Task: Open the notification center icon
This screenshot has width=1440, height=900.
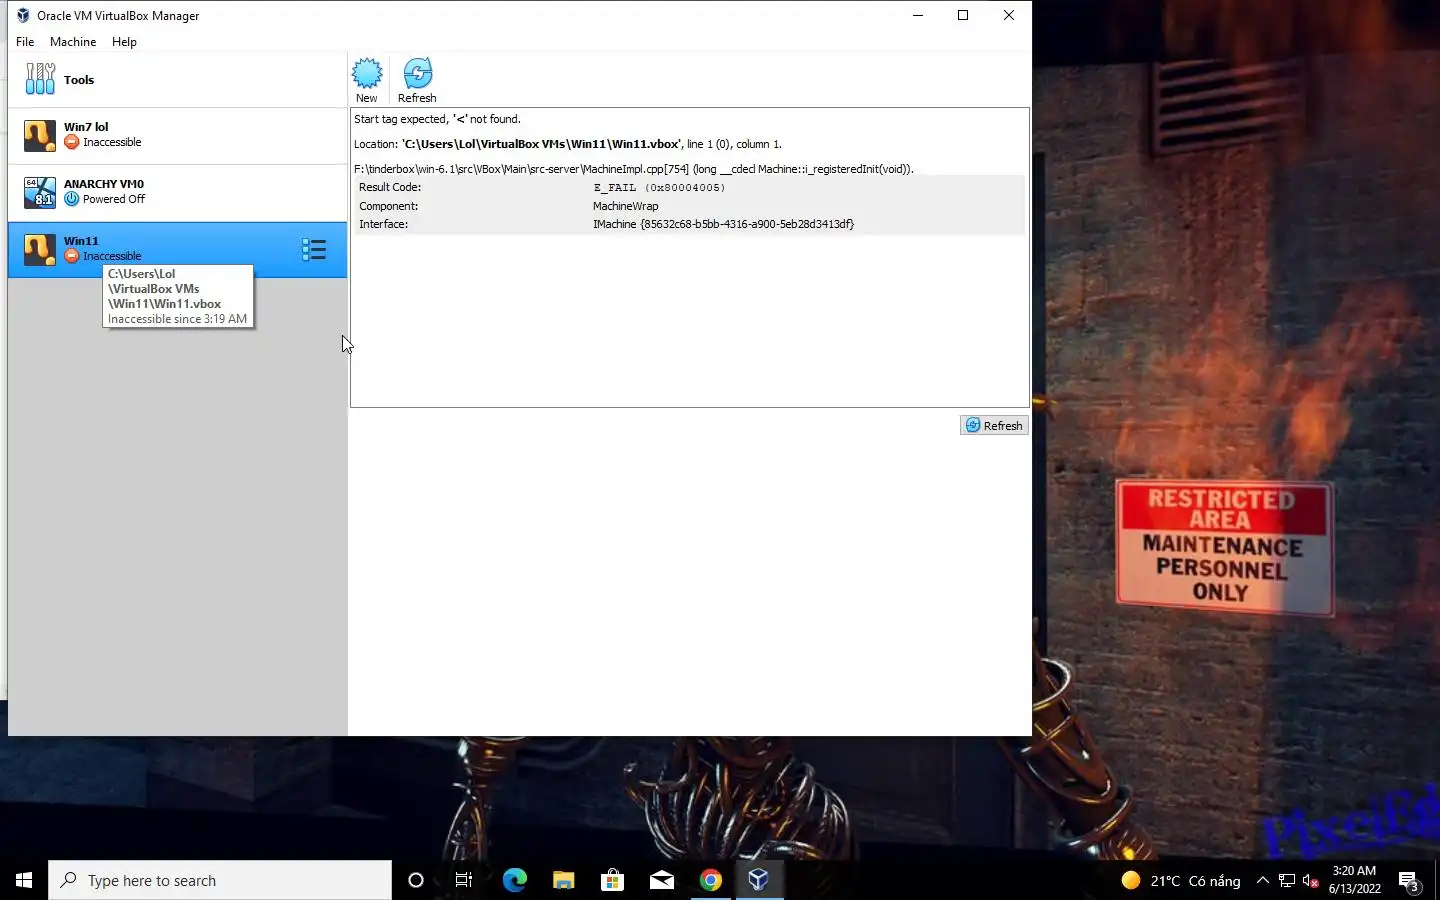Action: (1409, 881)
